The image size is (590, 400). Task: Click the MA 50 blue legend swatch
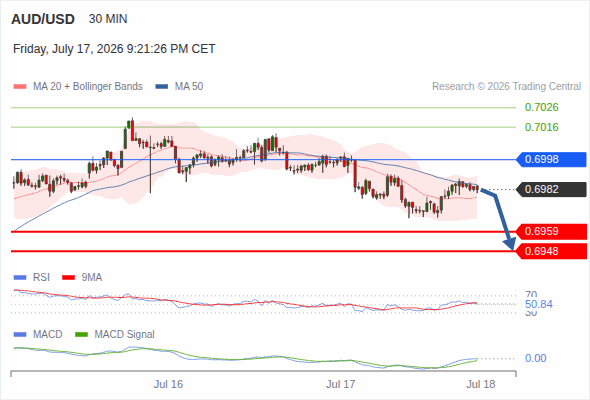162,87
